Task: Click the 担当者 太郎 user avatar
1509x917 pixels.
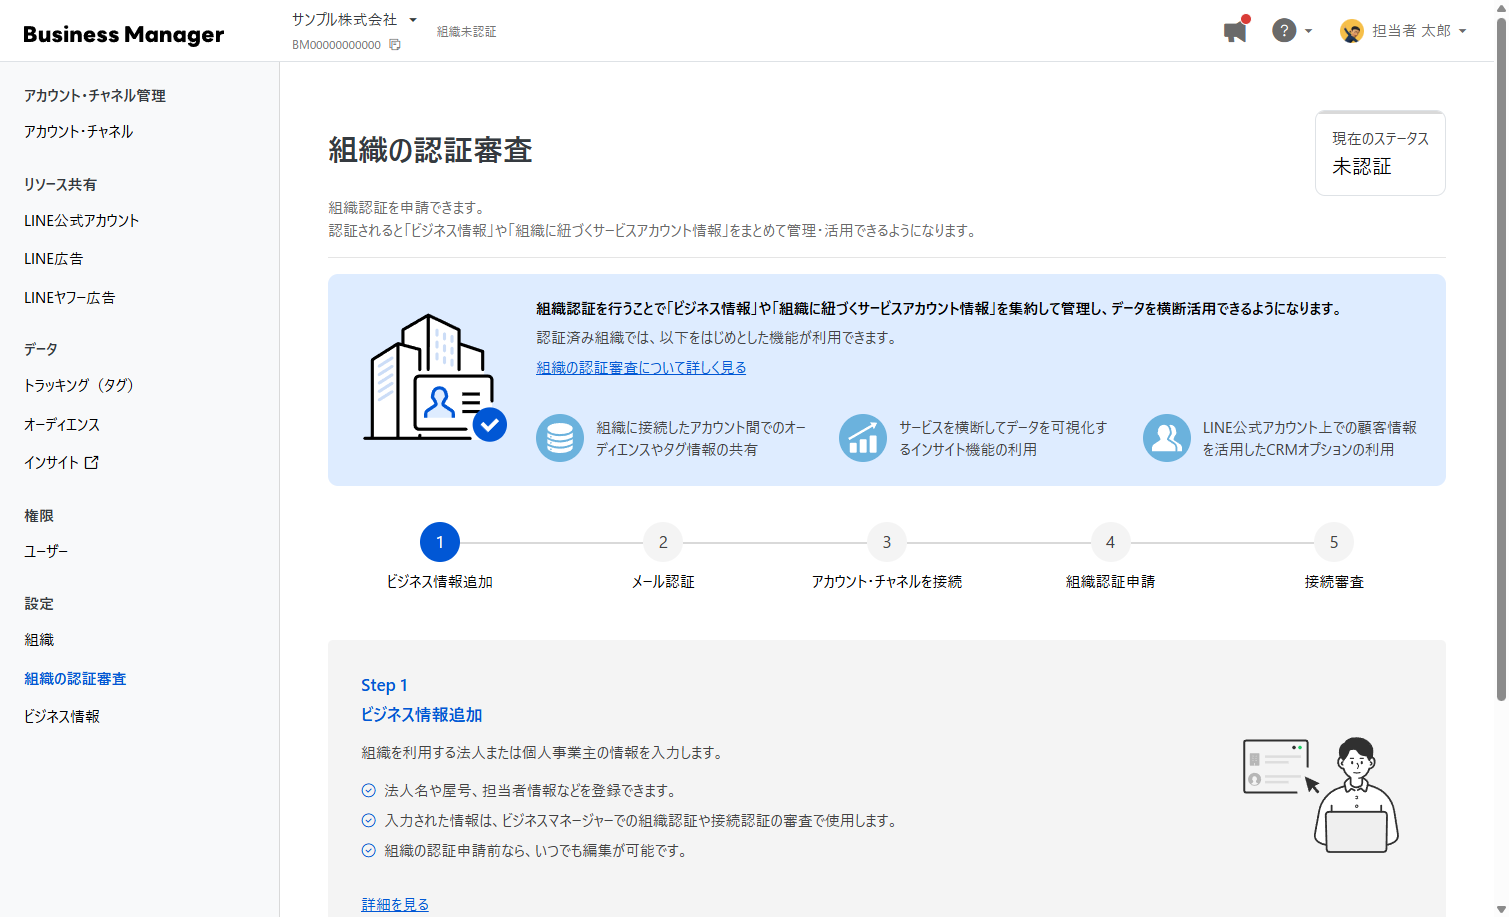Action: click(1352, 31)
